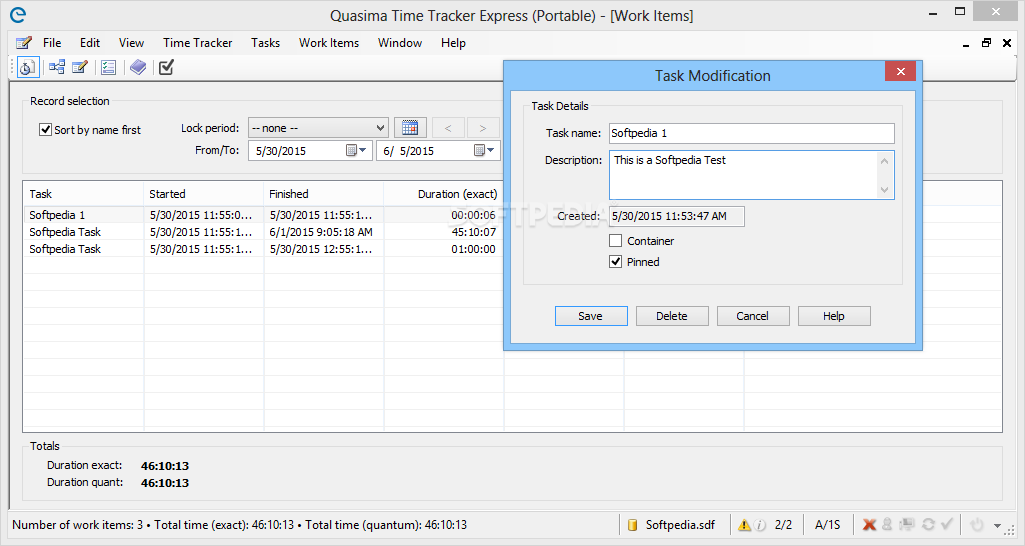Image resolution: width=1025 pixels, height=546 pixels.
Task: Open the File menu
Action: click(x=52, y=43)
